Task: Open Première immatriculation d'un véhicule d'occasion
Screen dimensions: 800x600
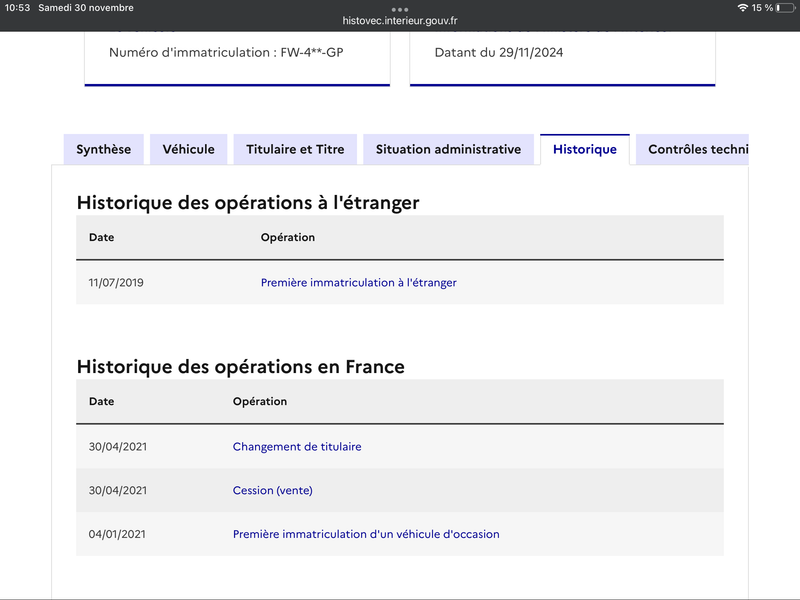Action: point(366,534)
